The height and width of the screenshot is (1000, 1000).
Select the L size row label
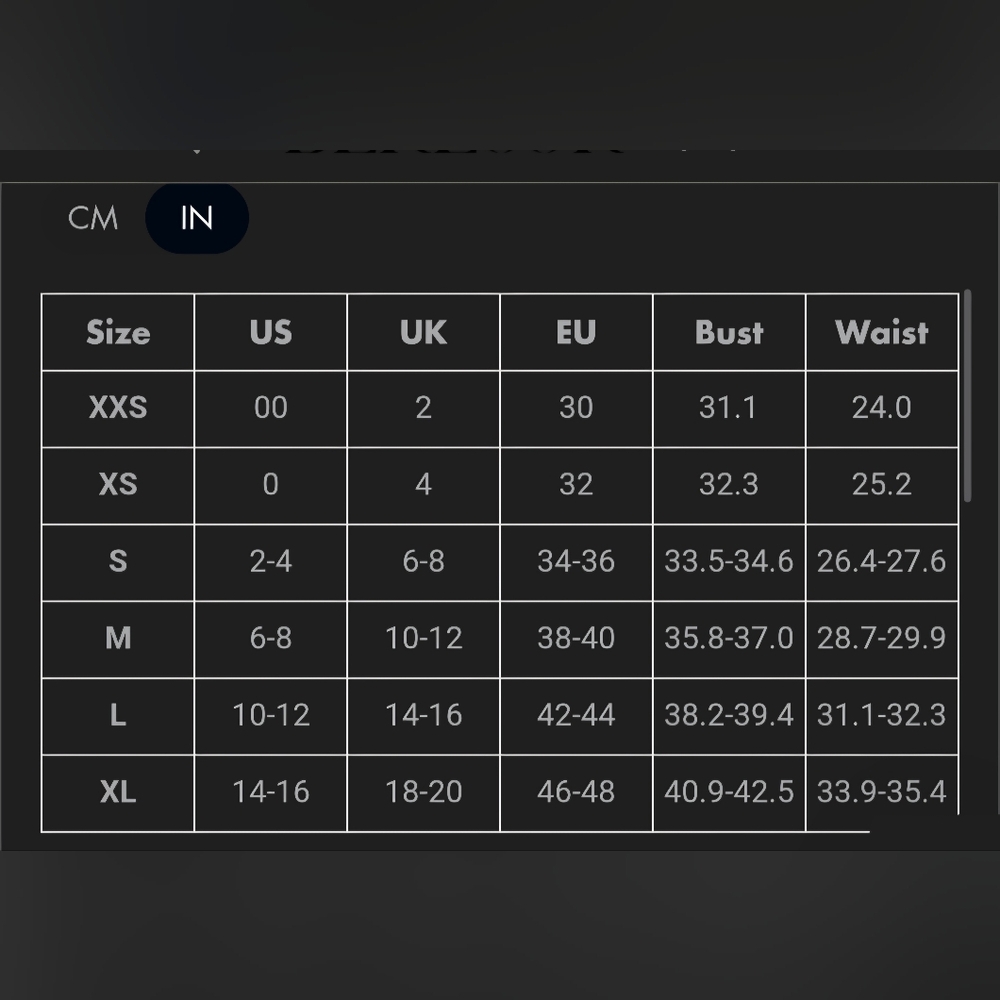[x=118, y=715]
